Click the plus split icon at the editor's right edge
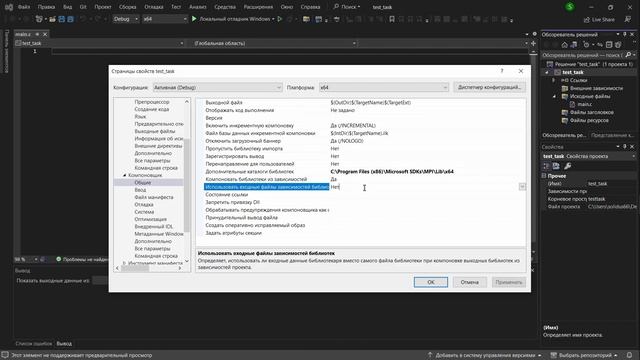Viewport: 640px width, 360px height. click(533, 43)
